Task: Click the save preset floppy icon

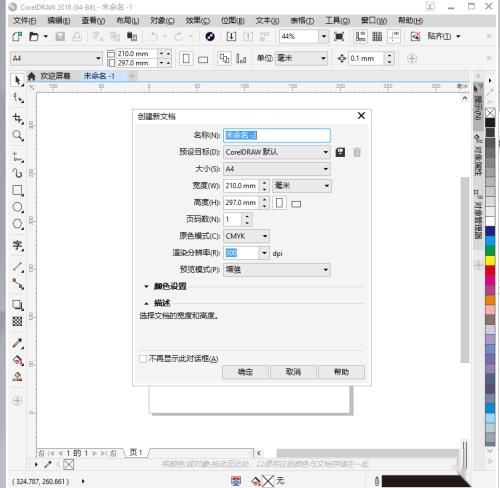Action: click(340, 152)
